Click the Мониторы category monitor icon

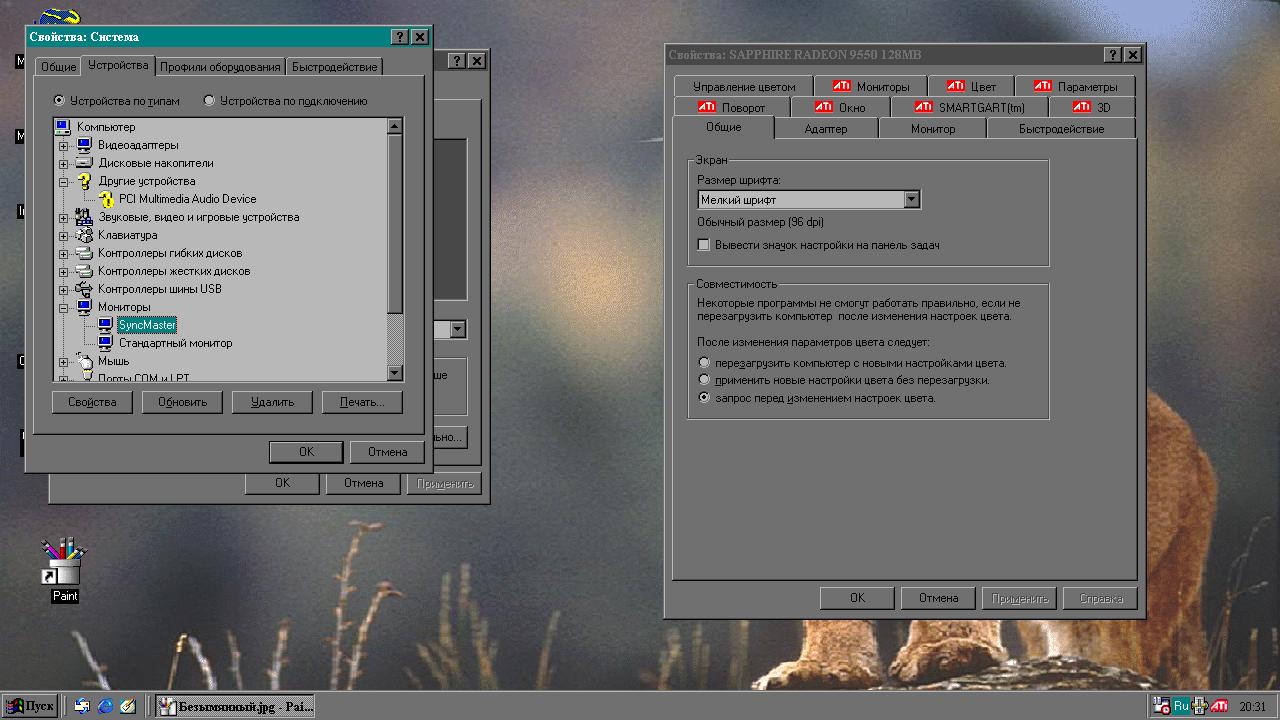(84, 307)
